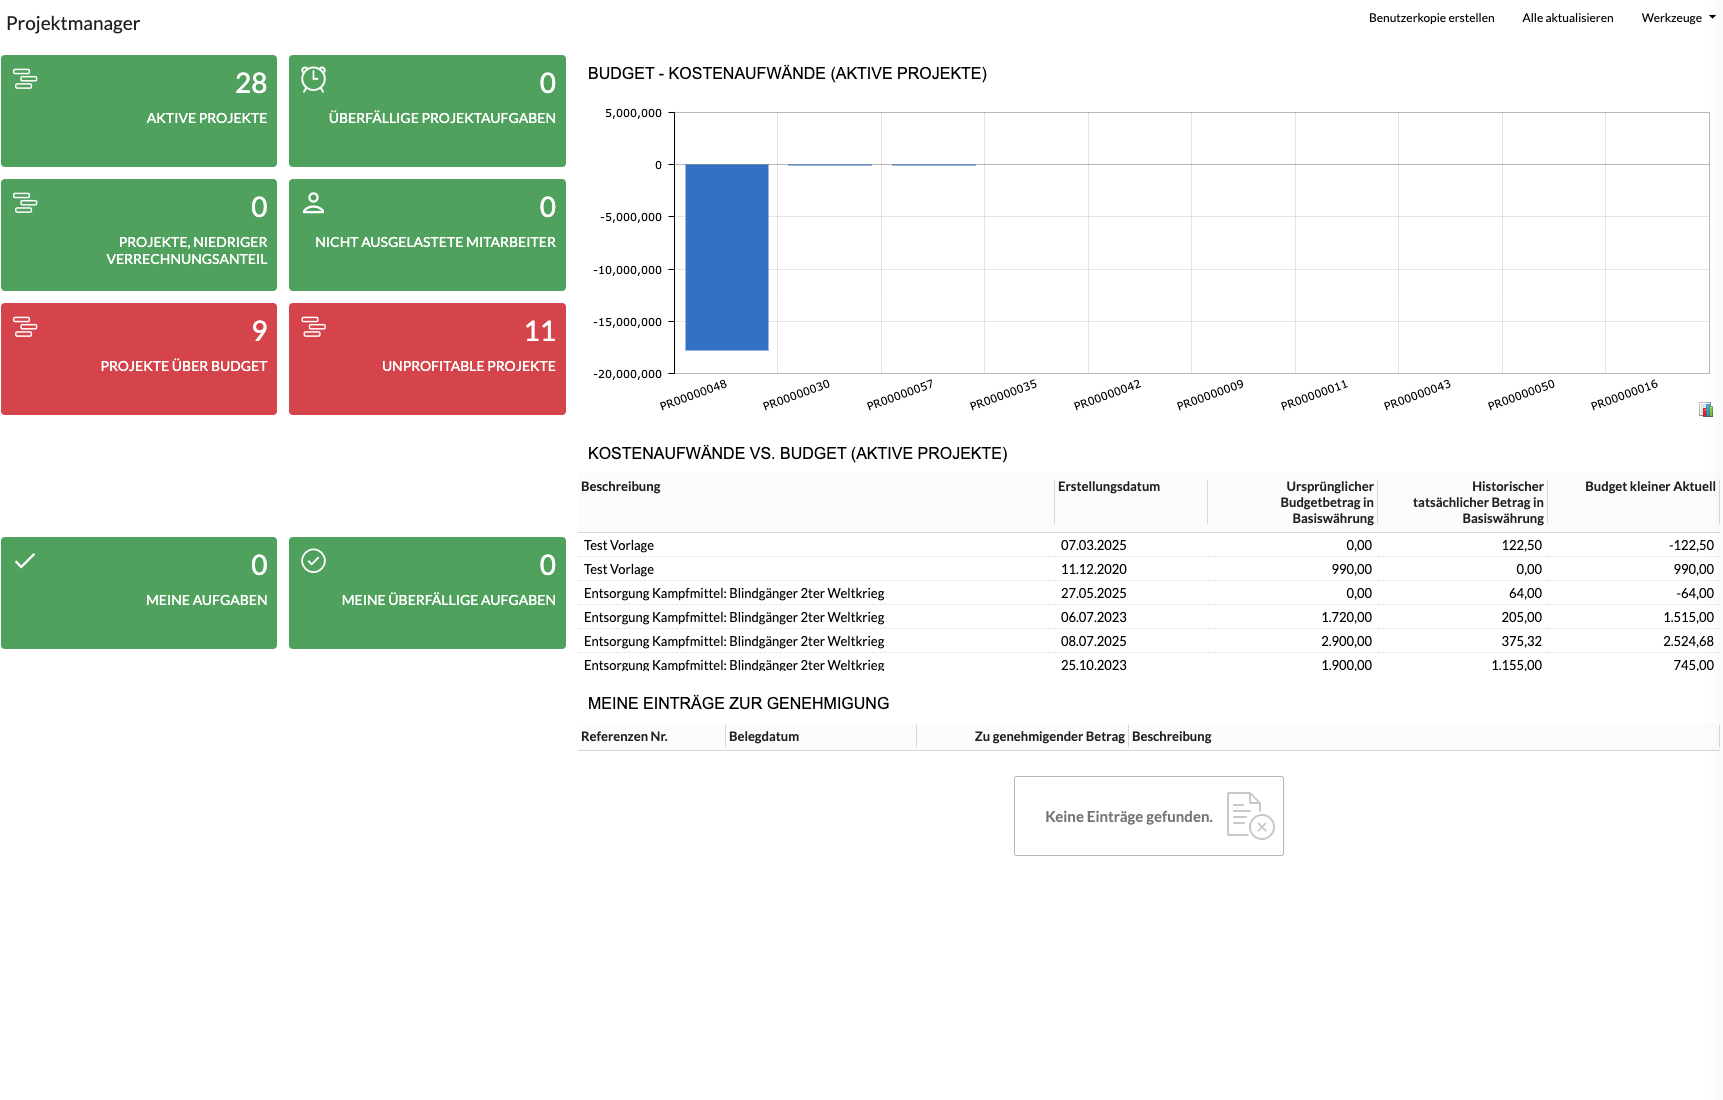Screen dimensions: 1723x1100
Task: Click the document icon in the no-entries box
Action: tap(1250, 816)
